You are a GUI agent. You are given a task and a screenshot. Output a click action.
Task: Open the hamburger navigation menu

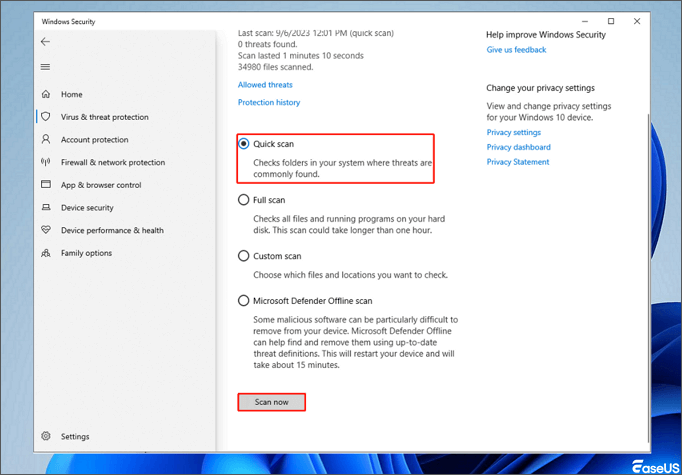click(x=45, y=67)
